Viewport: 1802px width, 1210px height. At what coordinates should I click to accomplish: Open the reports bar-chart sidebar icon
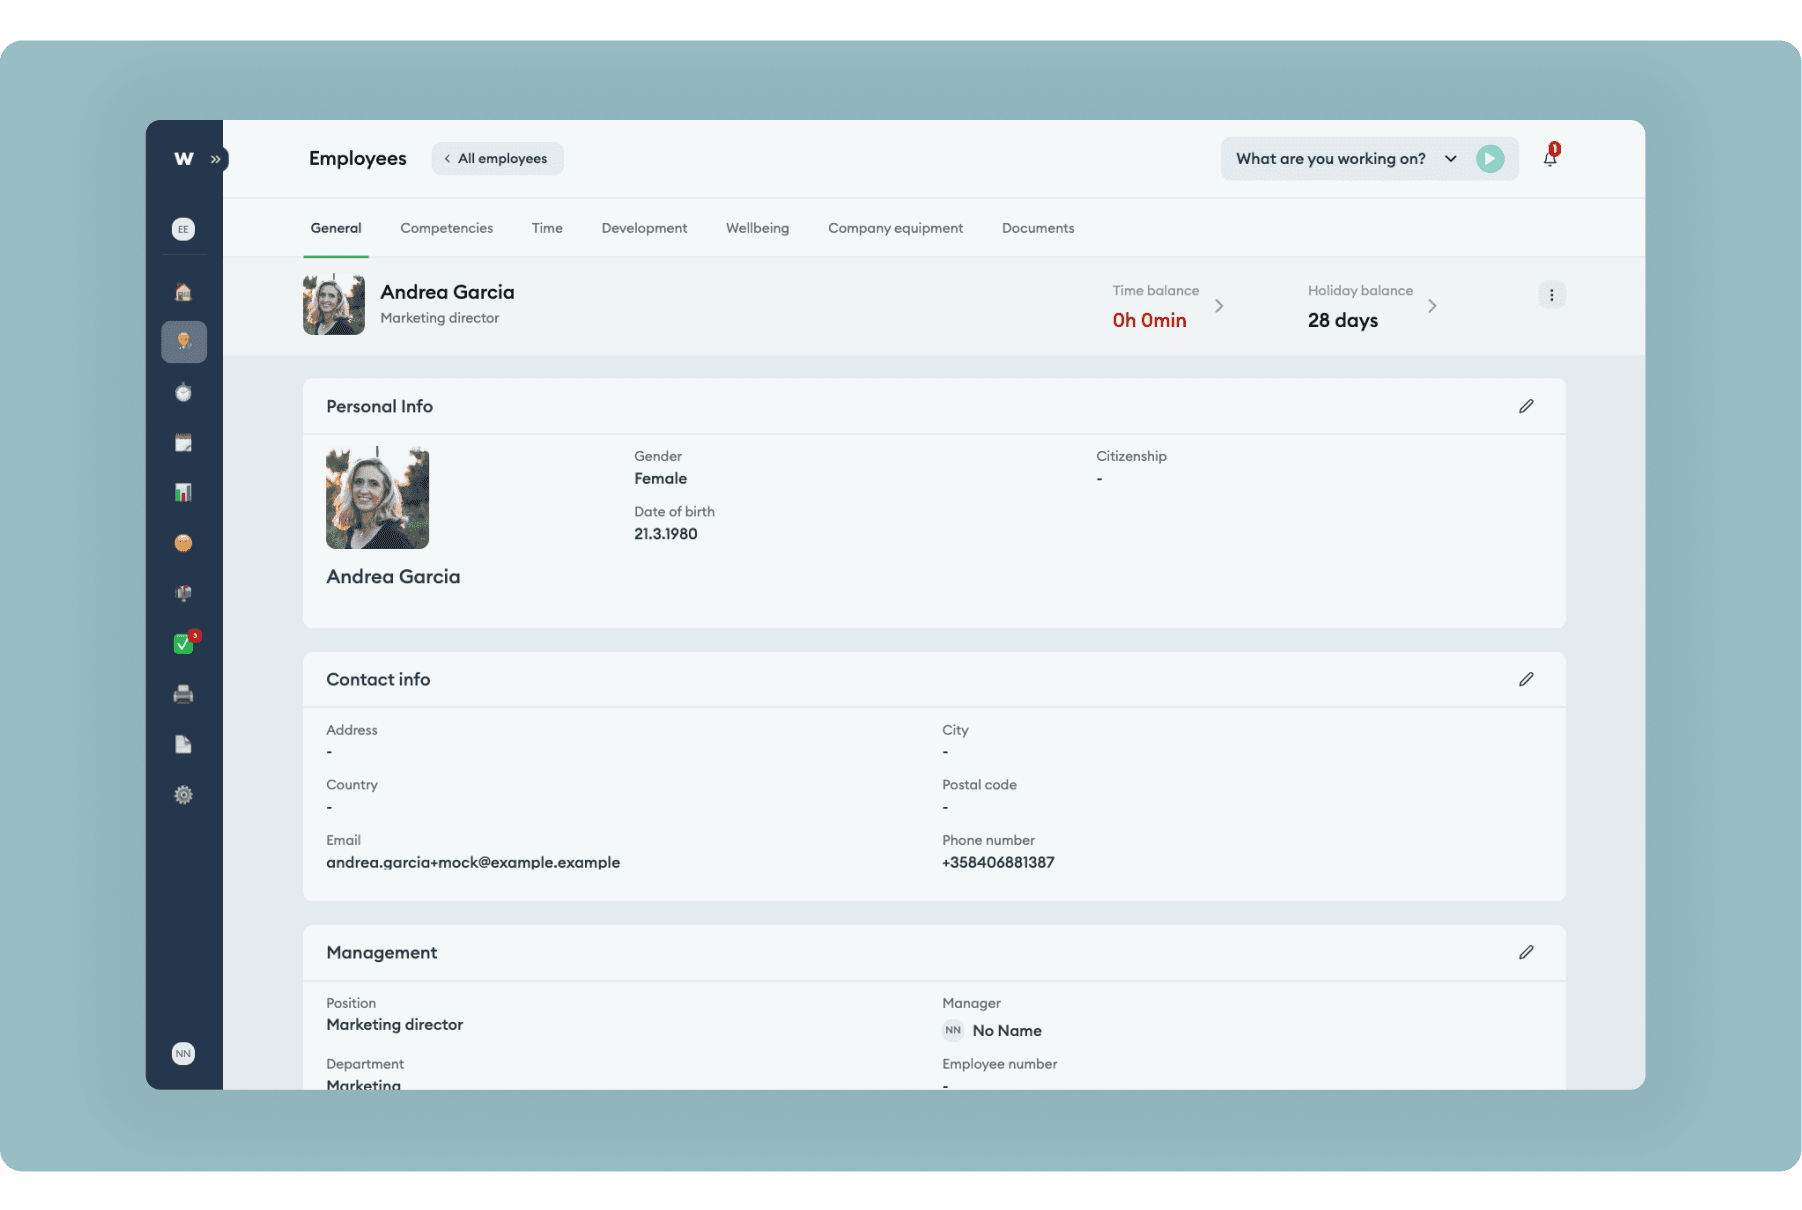coord(183,492)
